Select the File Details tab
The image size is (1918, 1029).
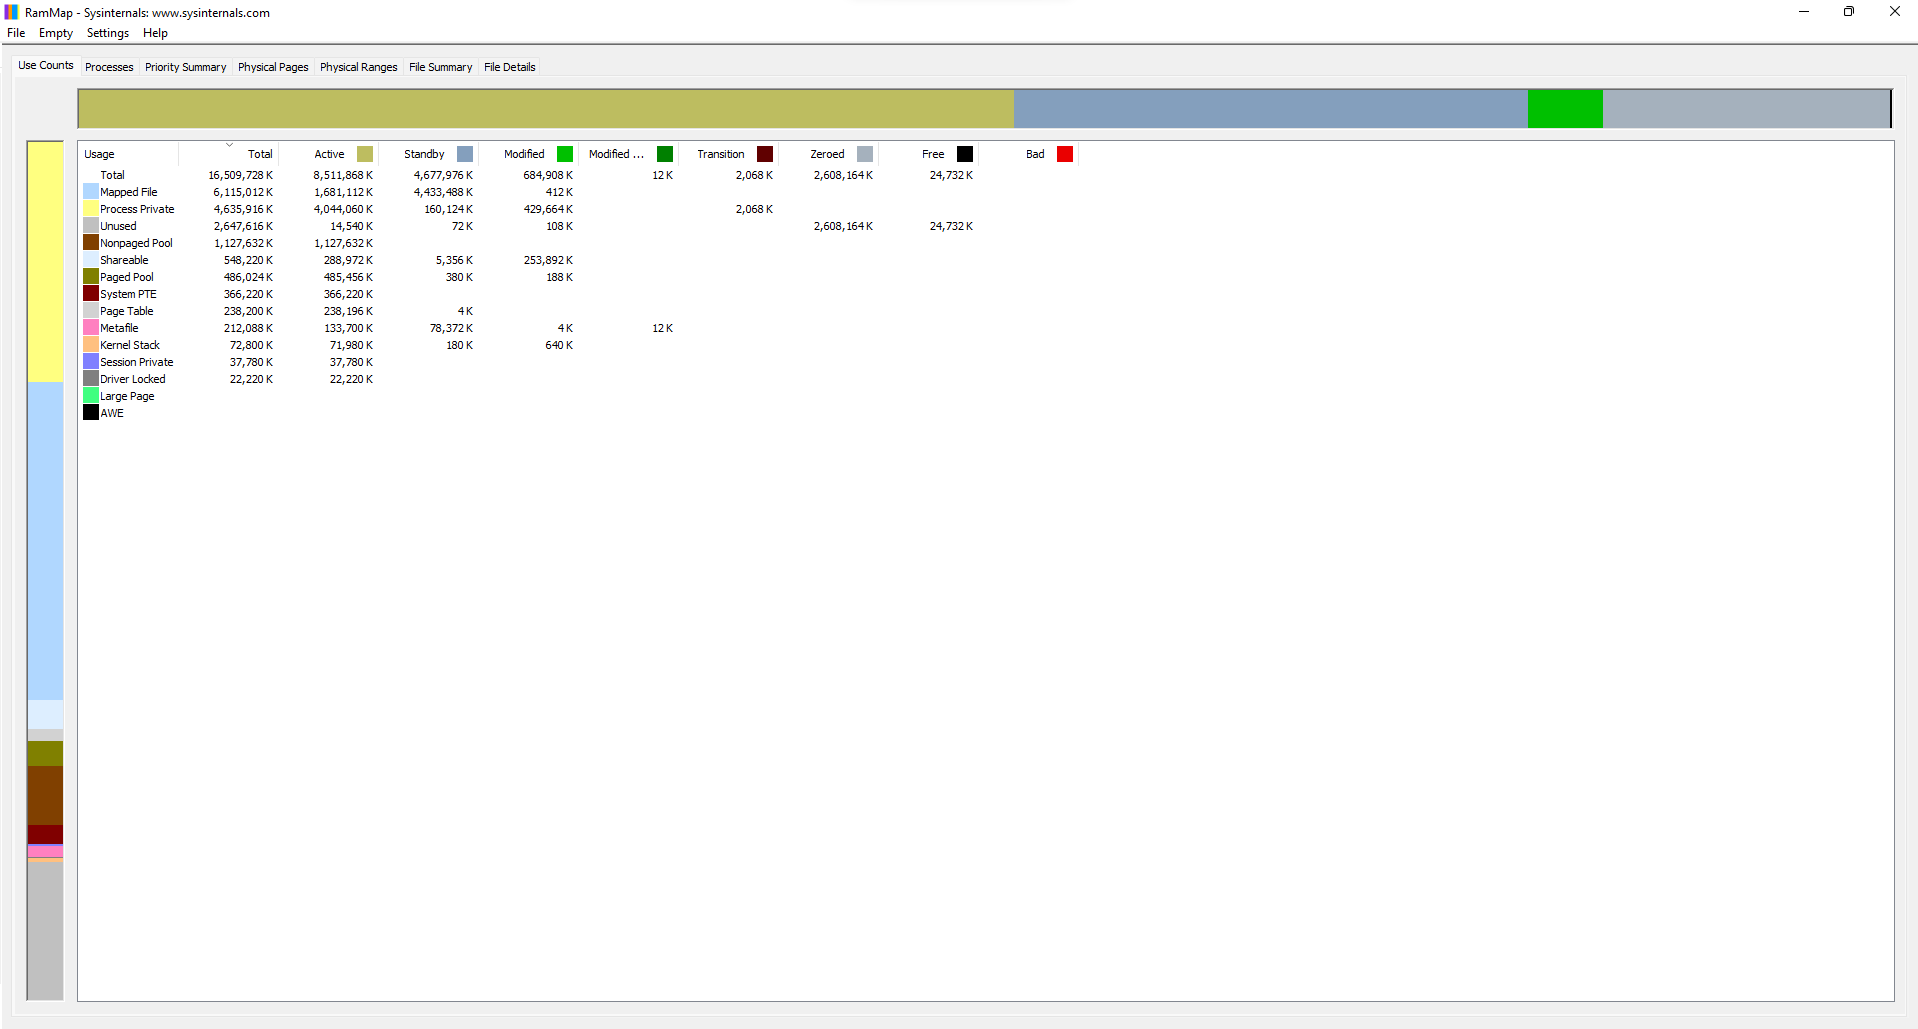(x=510, y=67)
